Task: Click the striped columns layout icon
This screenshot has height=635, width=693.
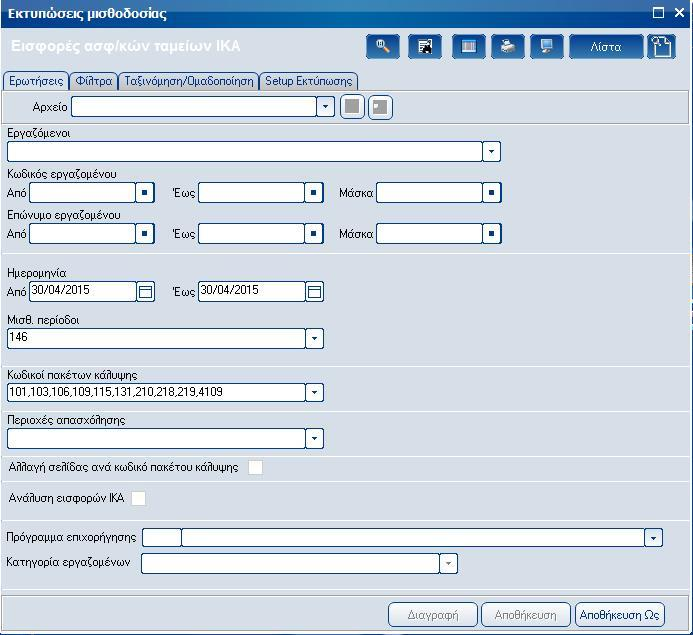Action: coord(468,46)
